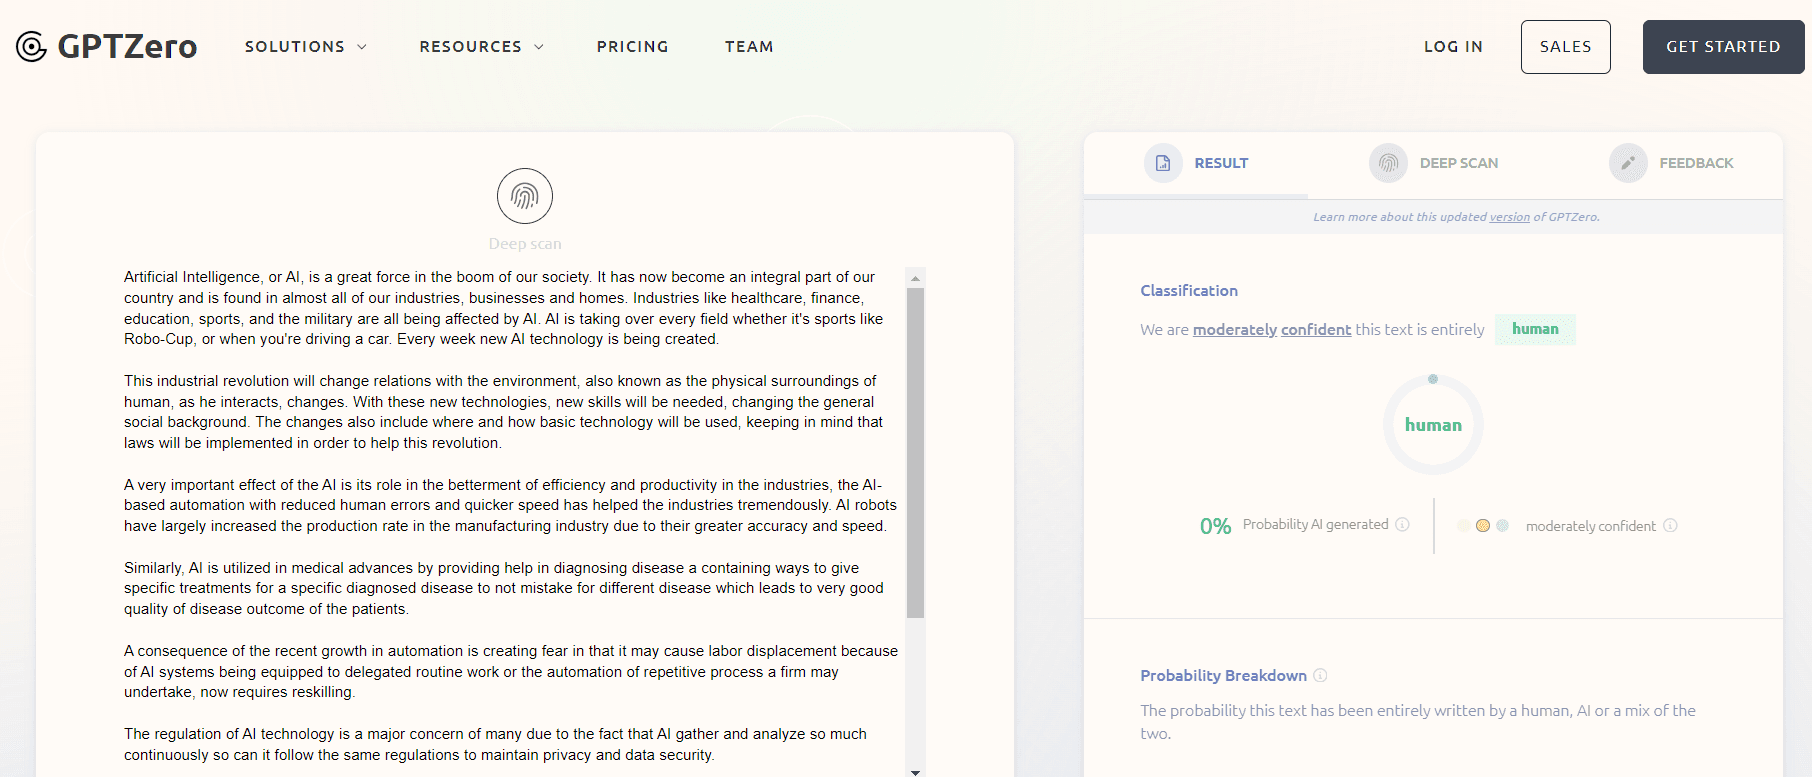Open the Pricing page
Viewport: 1812px width, 777px height.
click(x=632, y=47)
